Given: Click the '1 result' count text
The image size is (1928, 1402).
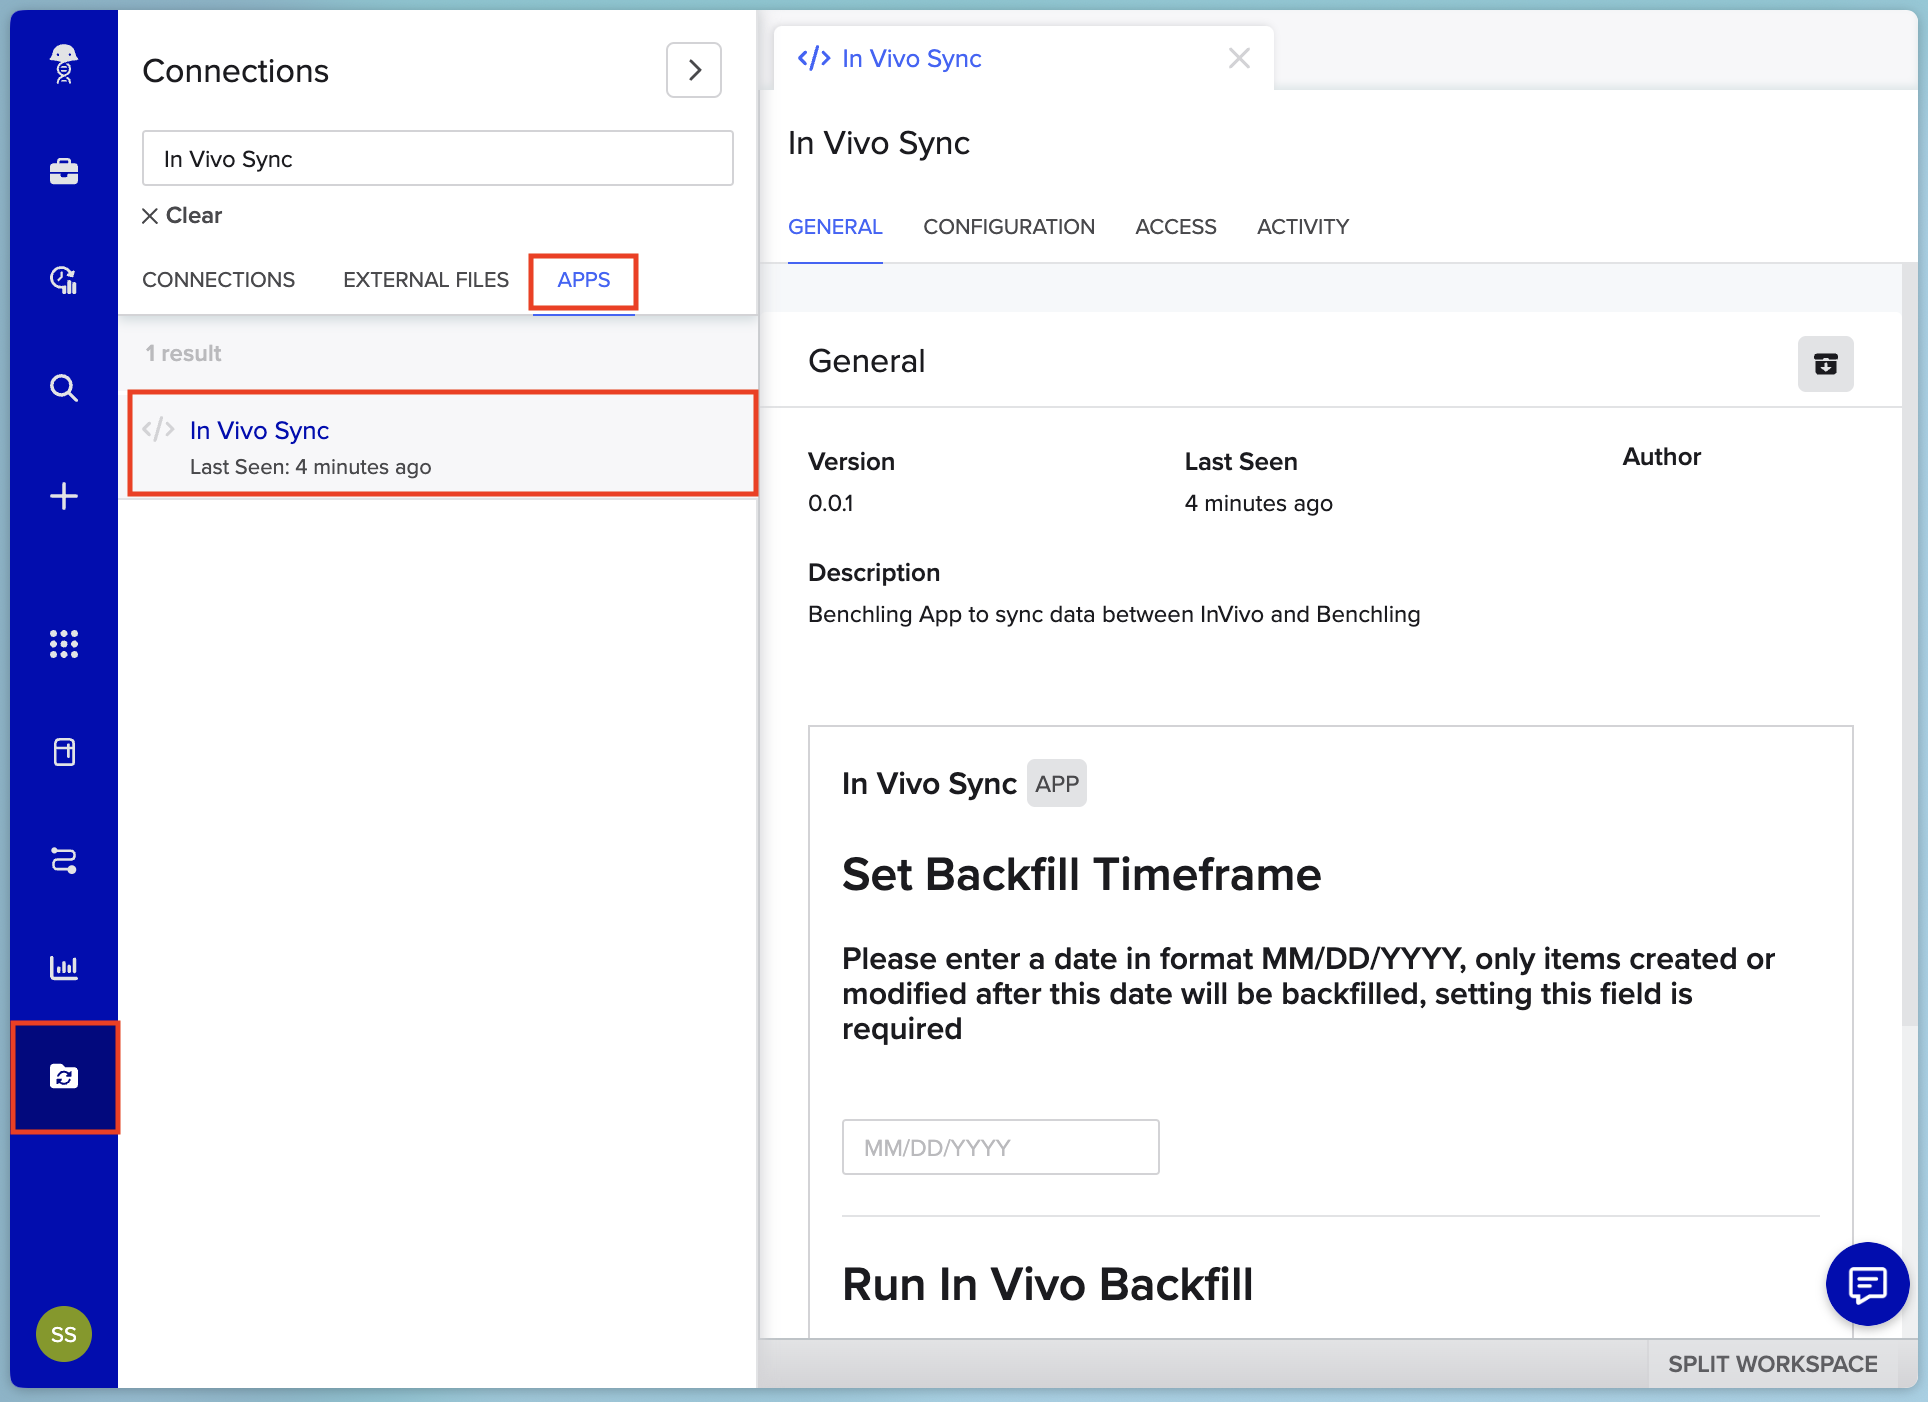Looking at the screenshot, I should tap(183, 353).
